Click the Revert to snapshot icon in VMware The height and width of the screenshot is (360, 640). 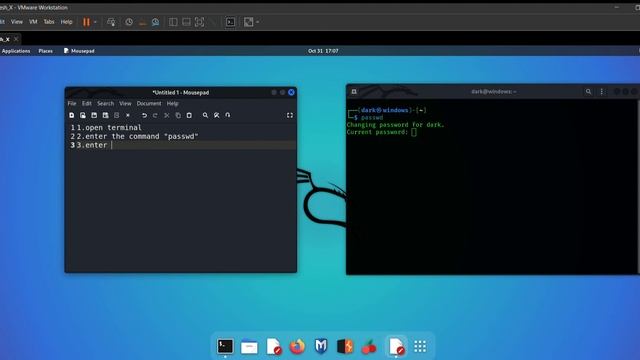tap(142, 22)
